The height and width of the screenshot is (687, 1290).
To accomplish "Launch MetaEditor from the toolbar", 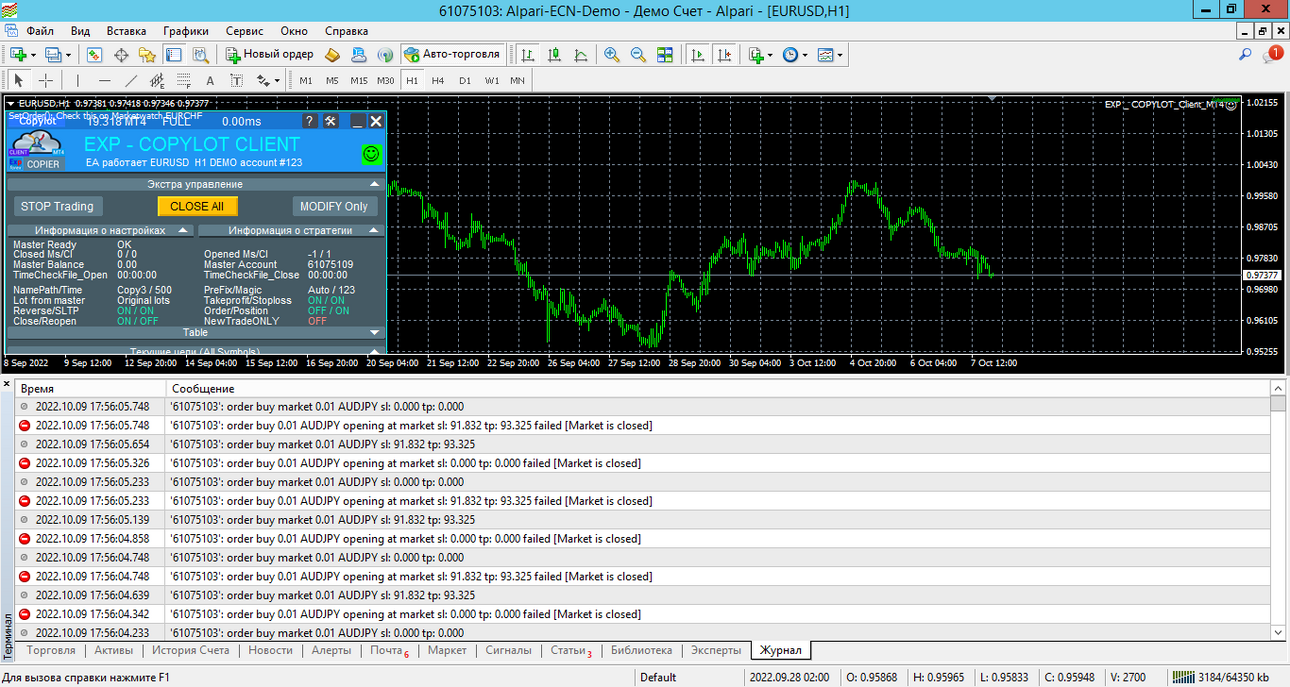I will click(334, 54).
